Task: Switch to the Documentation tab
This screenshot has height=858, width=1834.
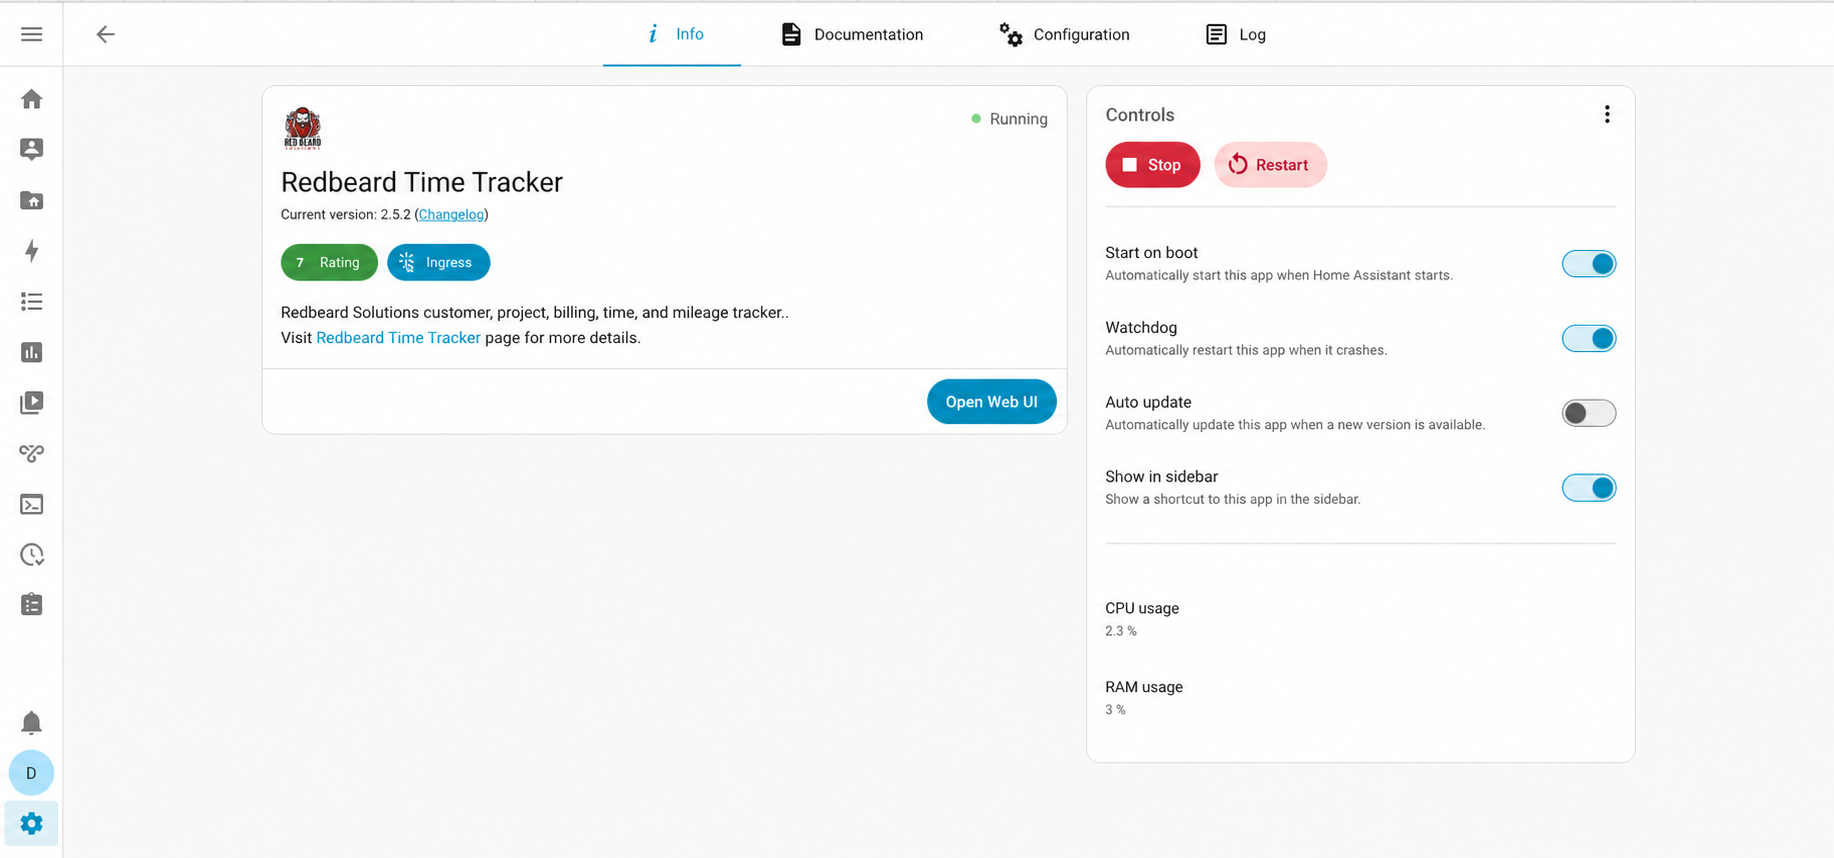Action: tap(851, 34)
